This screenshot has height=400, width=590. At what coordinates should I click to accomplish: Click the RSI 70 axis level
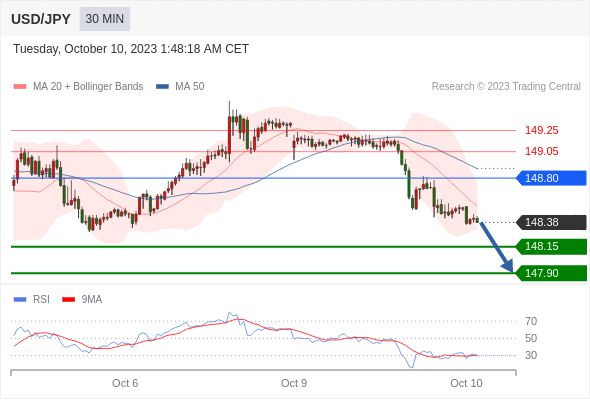[531, 321]
